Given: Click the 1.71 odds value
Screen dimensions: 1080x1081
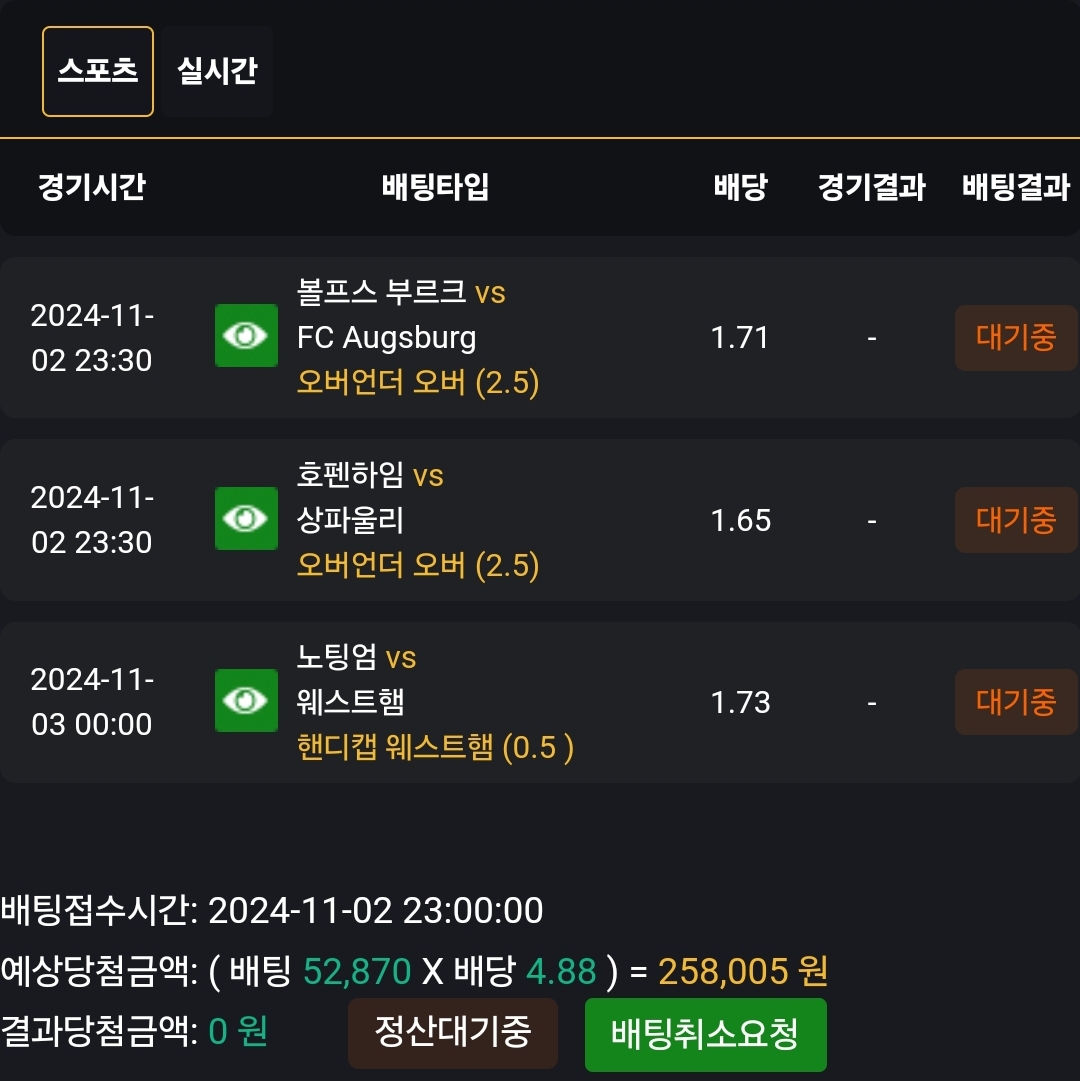Looking at the screenshot, I should tap(740, 338).
